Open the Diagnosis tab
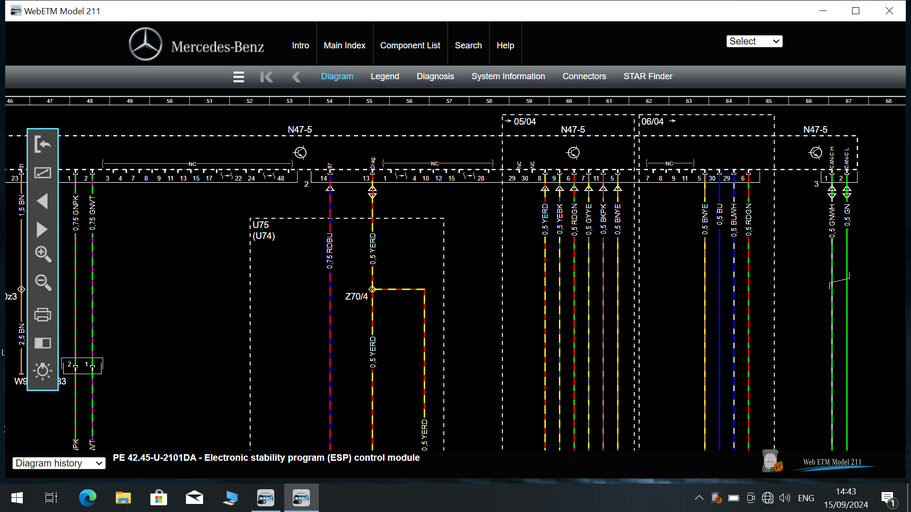This screenshot has height=512, width=911. 435,76
